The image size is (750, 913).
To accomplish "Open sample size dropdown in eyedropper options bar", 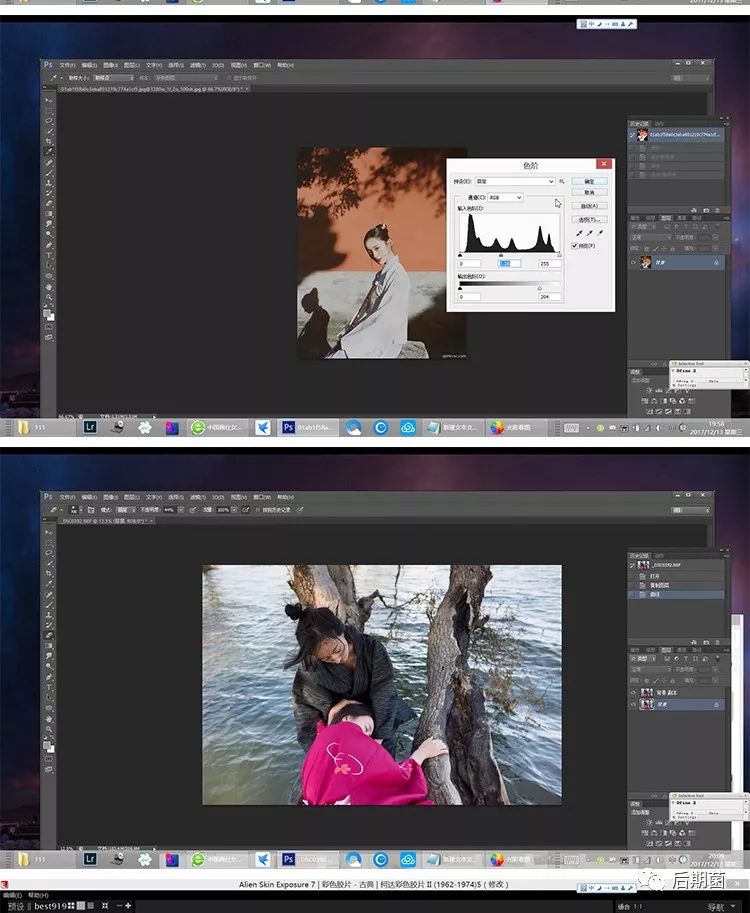I will [114, 78].
